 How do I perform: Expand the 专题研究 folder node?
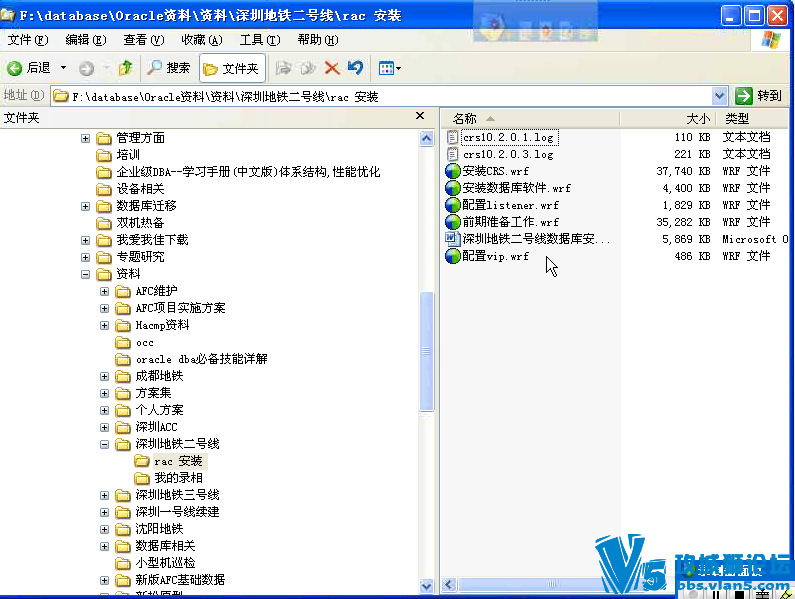click(85, 258)
